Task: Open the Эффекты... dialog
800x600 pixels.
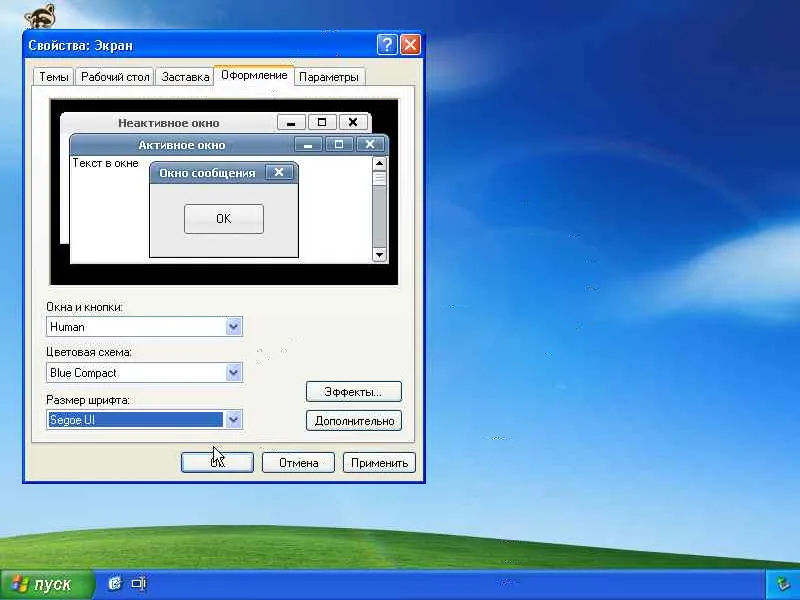Action: [354, 392]
